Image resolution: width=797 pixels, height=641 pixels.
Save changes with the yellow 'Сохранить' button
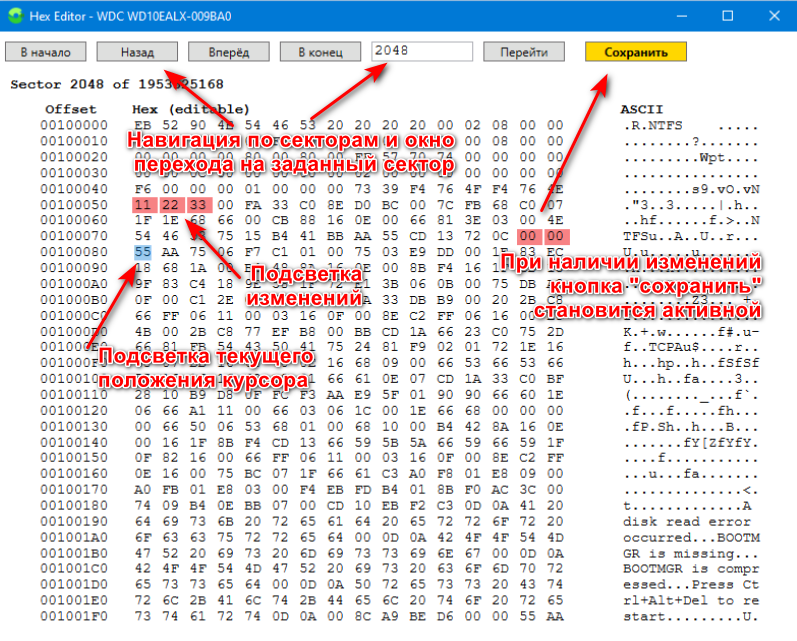[x=635, y=52]
